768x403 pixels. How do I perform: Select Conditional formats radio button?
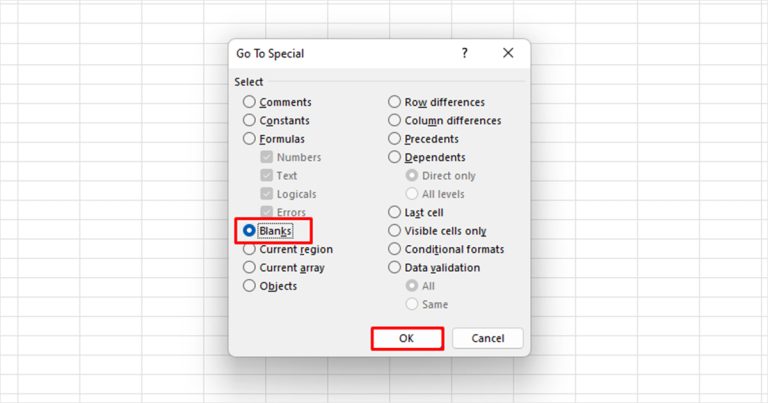coord(395,249)
